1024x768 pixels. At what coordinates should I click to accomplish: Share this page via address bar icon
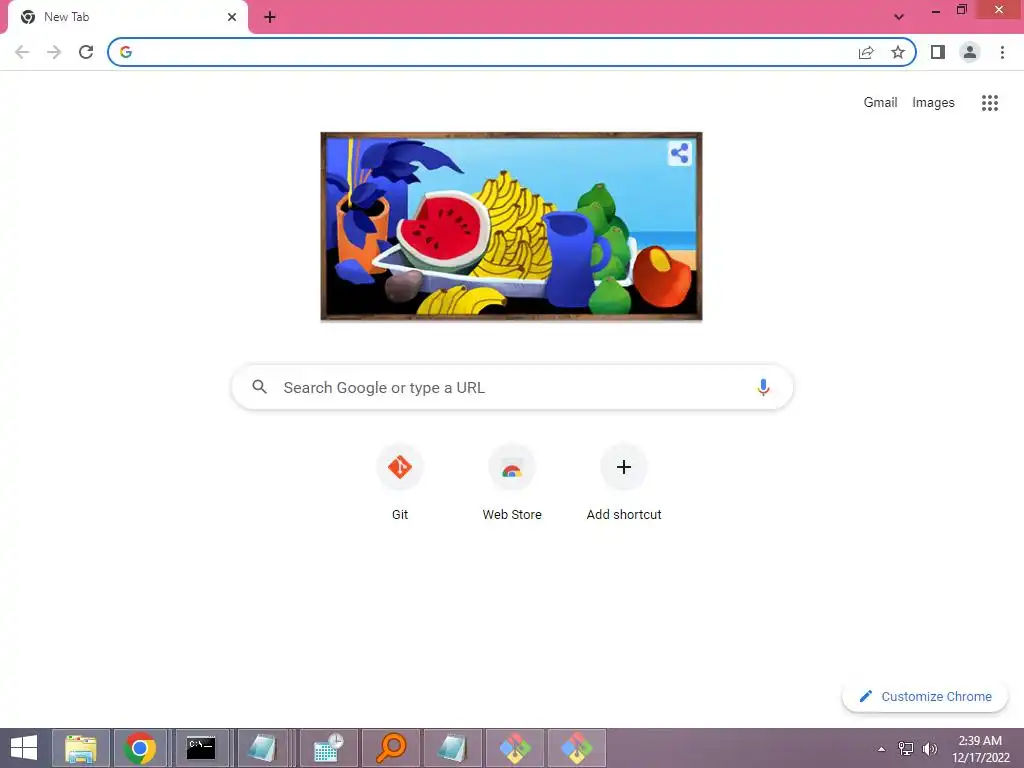tap(866, 52)
